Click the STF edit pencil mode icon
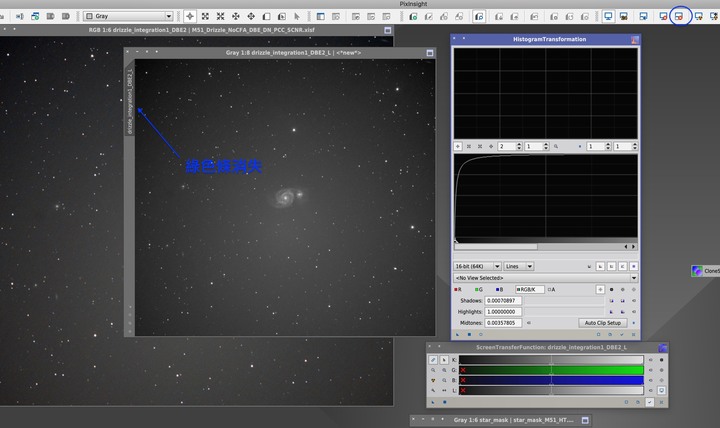720x428 pixels. (x=433, y=360)
